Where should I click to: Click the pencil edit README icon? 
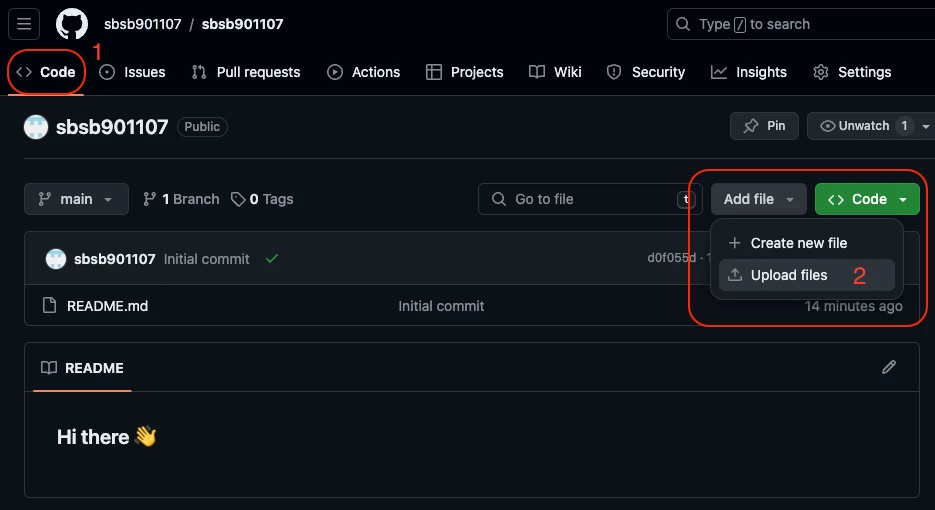tap(888, 367)
